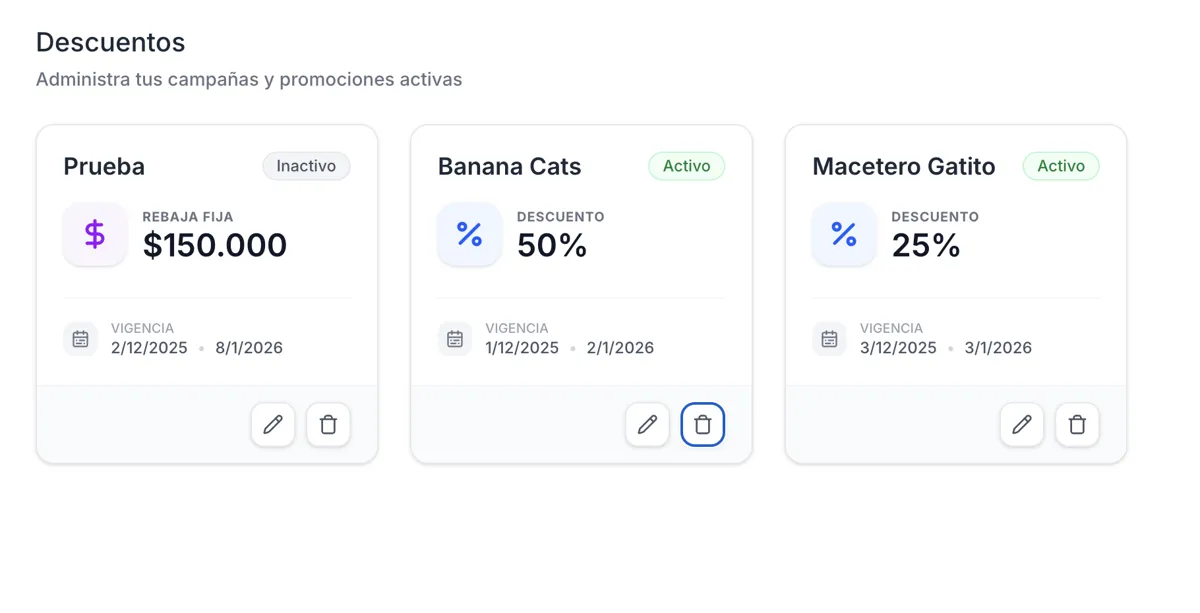Click the Macetero Gatito percent icon
Screen dimensions: 1200x613
[844, 234]
